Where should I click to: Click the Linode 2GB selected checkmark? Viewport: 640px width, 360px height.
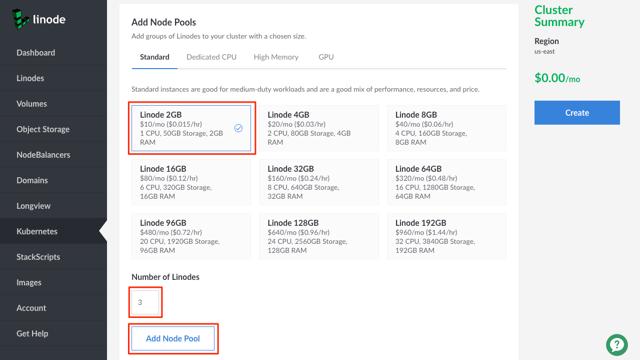click(x=238, y=128)
